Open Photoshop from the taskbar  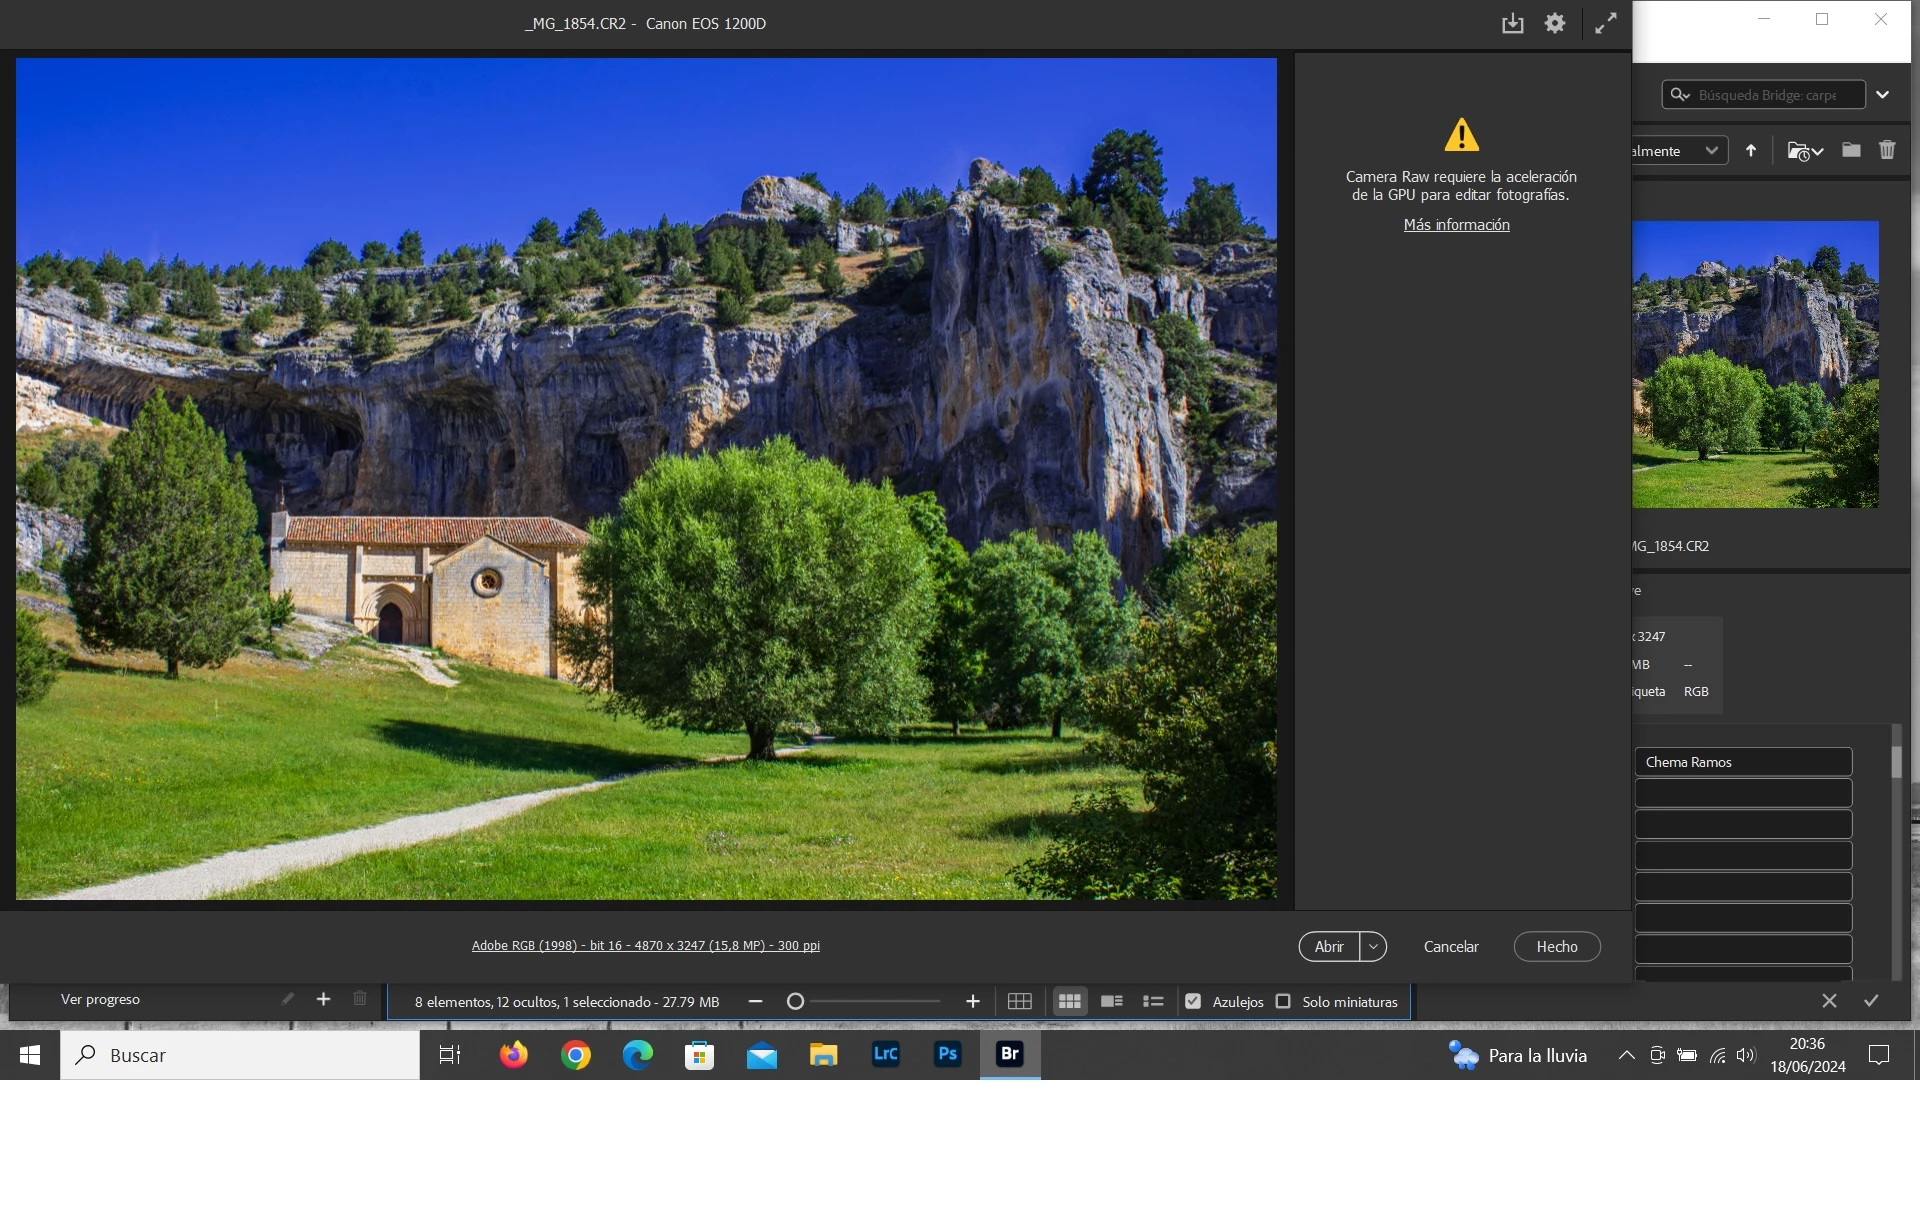click(x=947, y=1054)
